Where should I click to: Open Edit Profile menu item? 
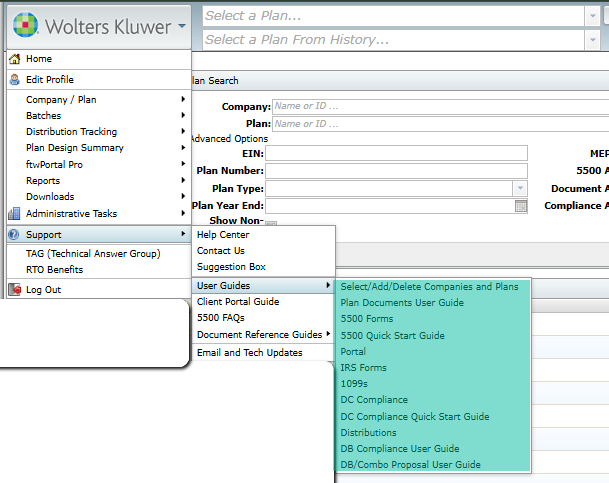click(99, 80)
